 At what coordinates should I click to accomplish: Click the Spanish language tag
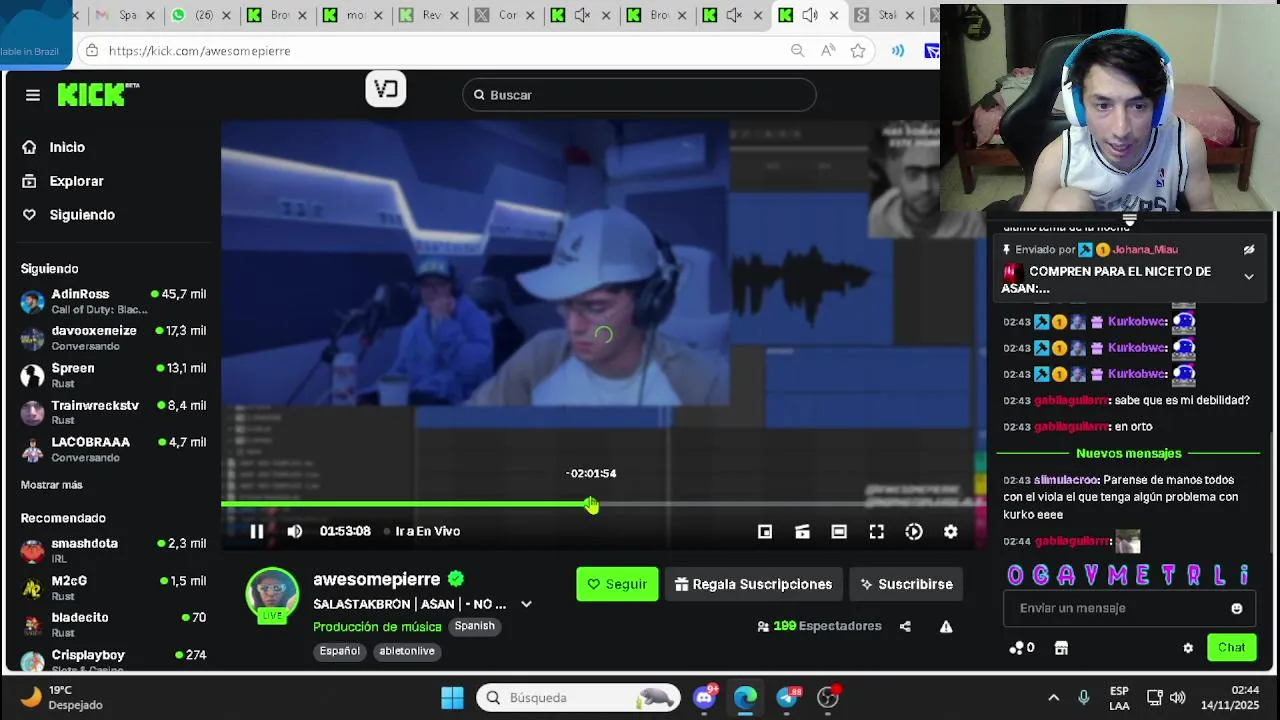coord(475,626)
